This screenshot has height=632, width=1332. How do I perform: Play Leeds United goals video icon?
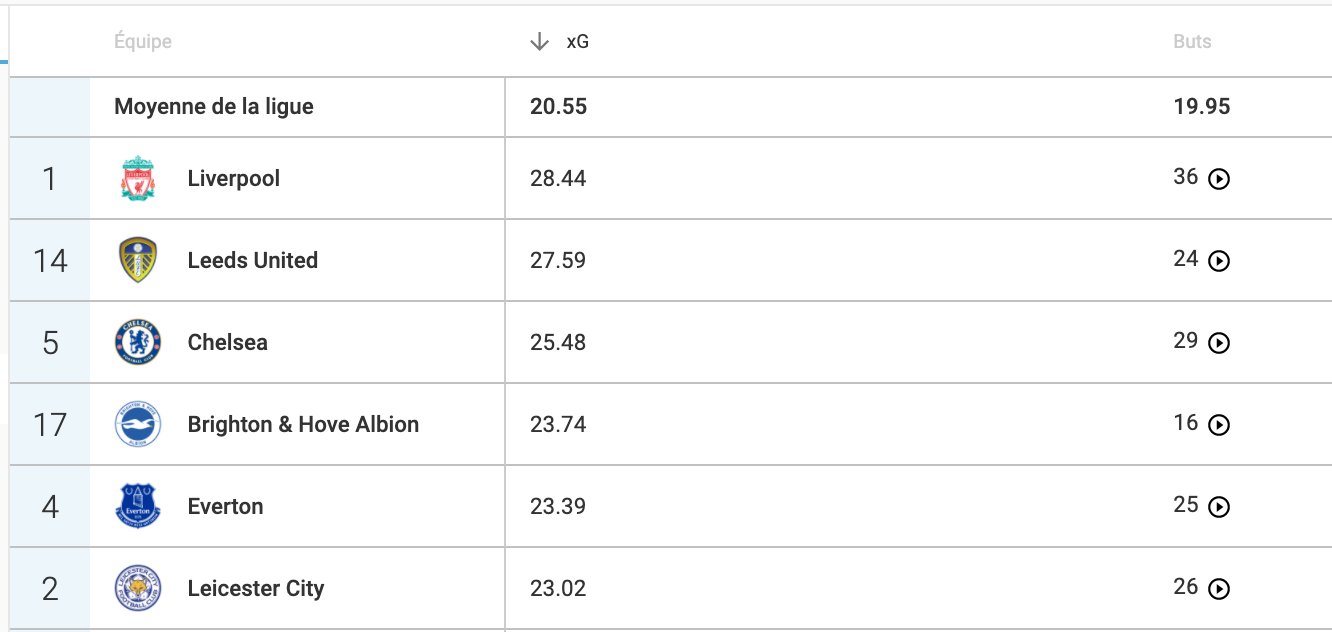(1219, 262)
